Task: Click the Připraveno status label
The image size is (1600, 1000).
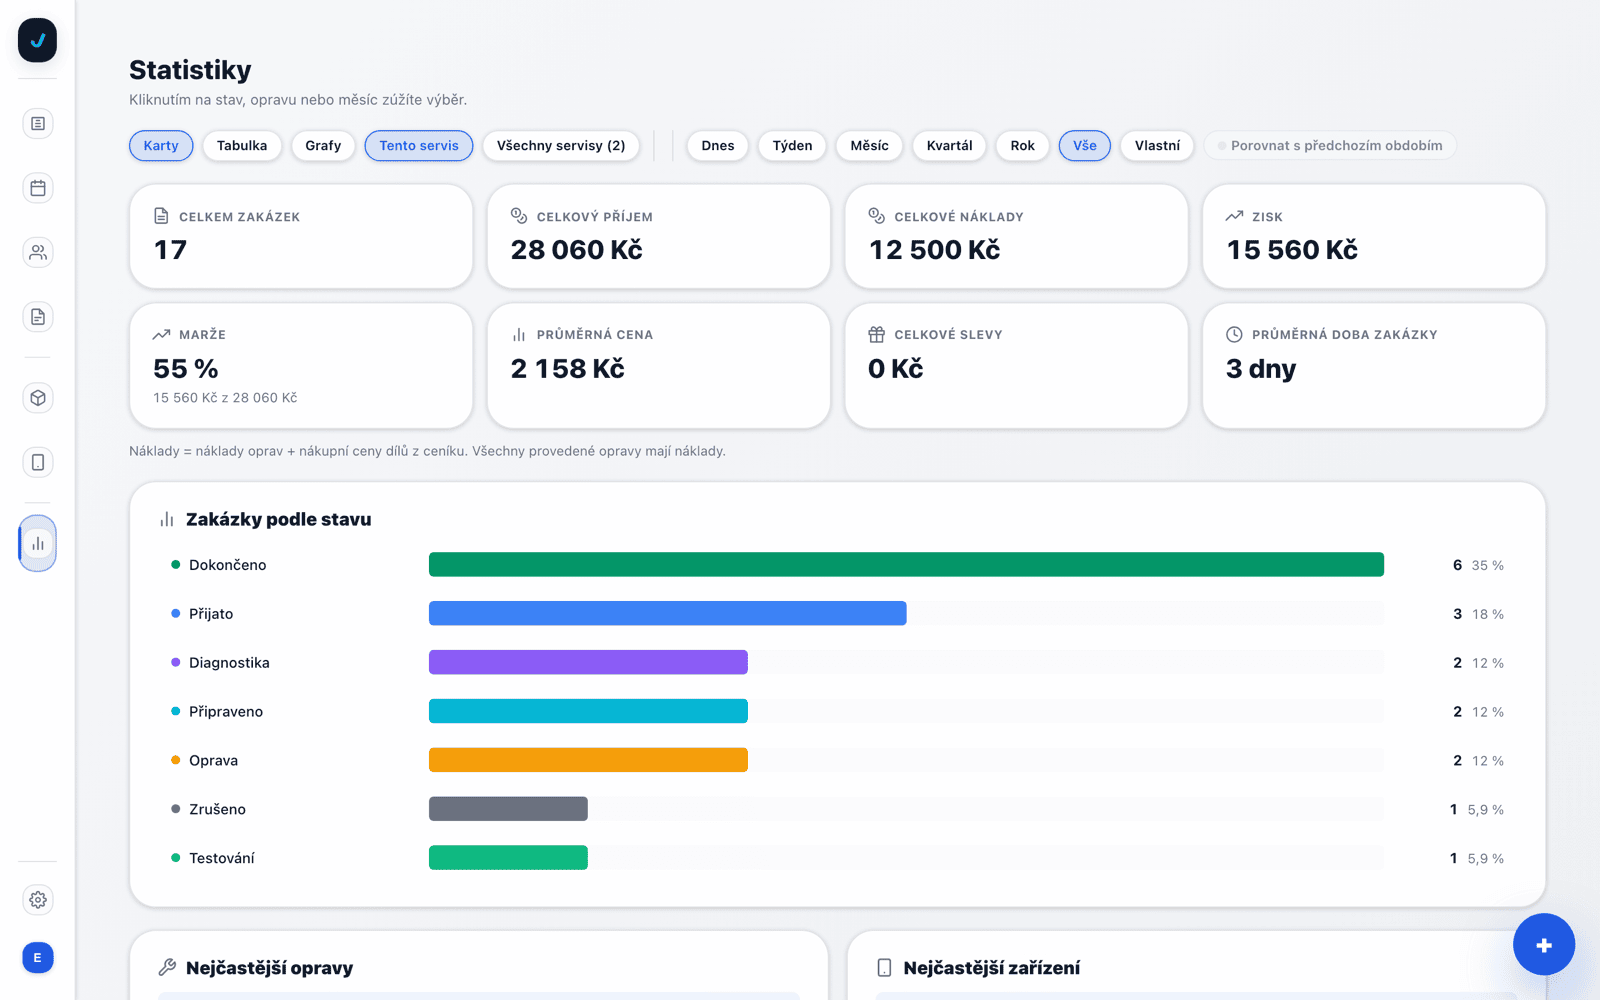Action: pos(226,712)
